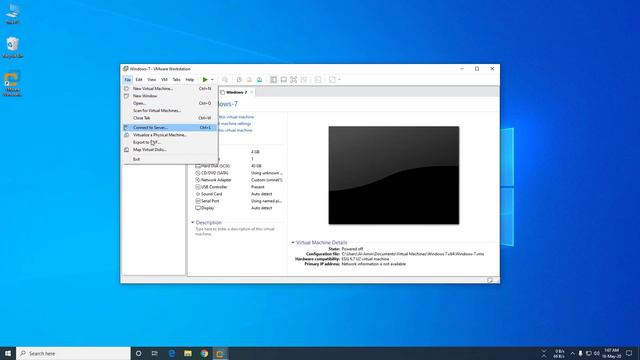This screenshot has width=640, height=360.
Task: Open the VMware Workstation desktop shortcut
Action: (x=12, y=84)
